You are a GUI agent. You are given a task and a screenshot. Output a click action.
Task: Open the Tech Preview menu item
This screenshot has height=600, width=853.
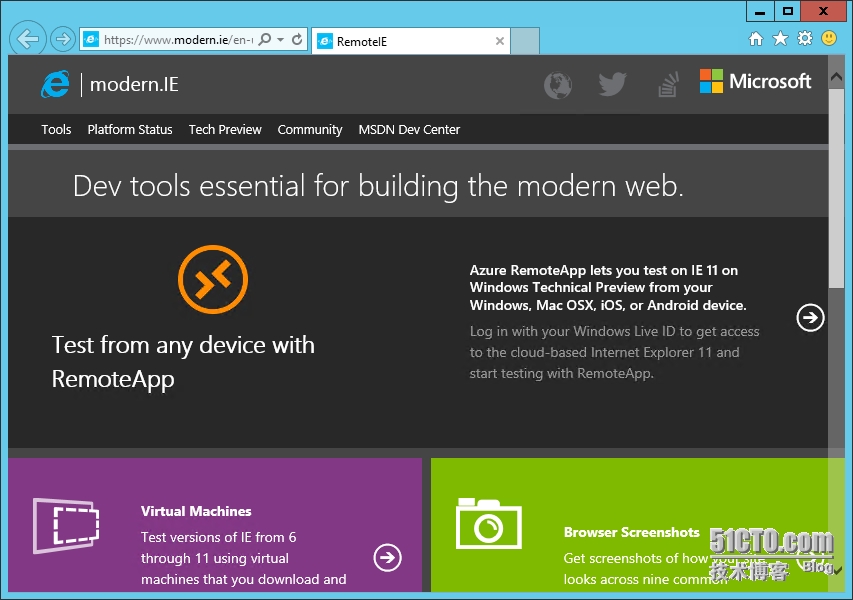click(x=225, y=129)
